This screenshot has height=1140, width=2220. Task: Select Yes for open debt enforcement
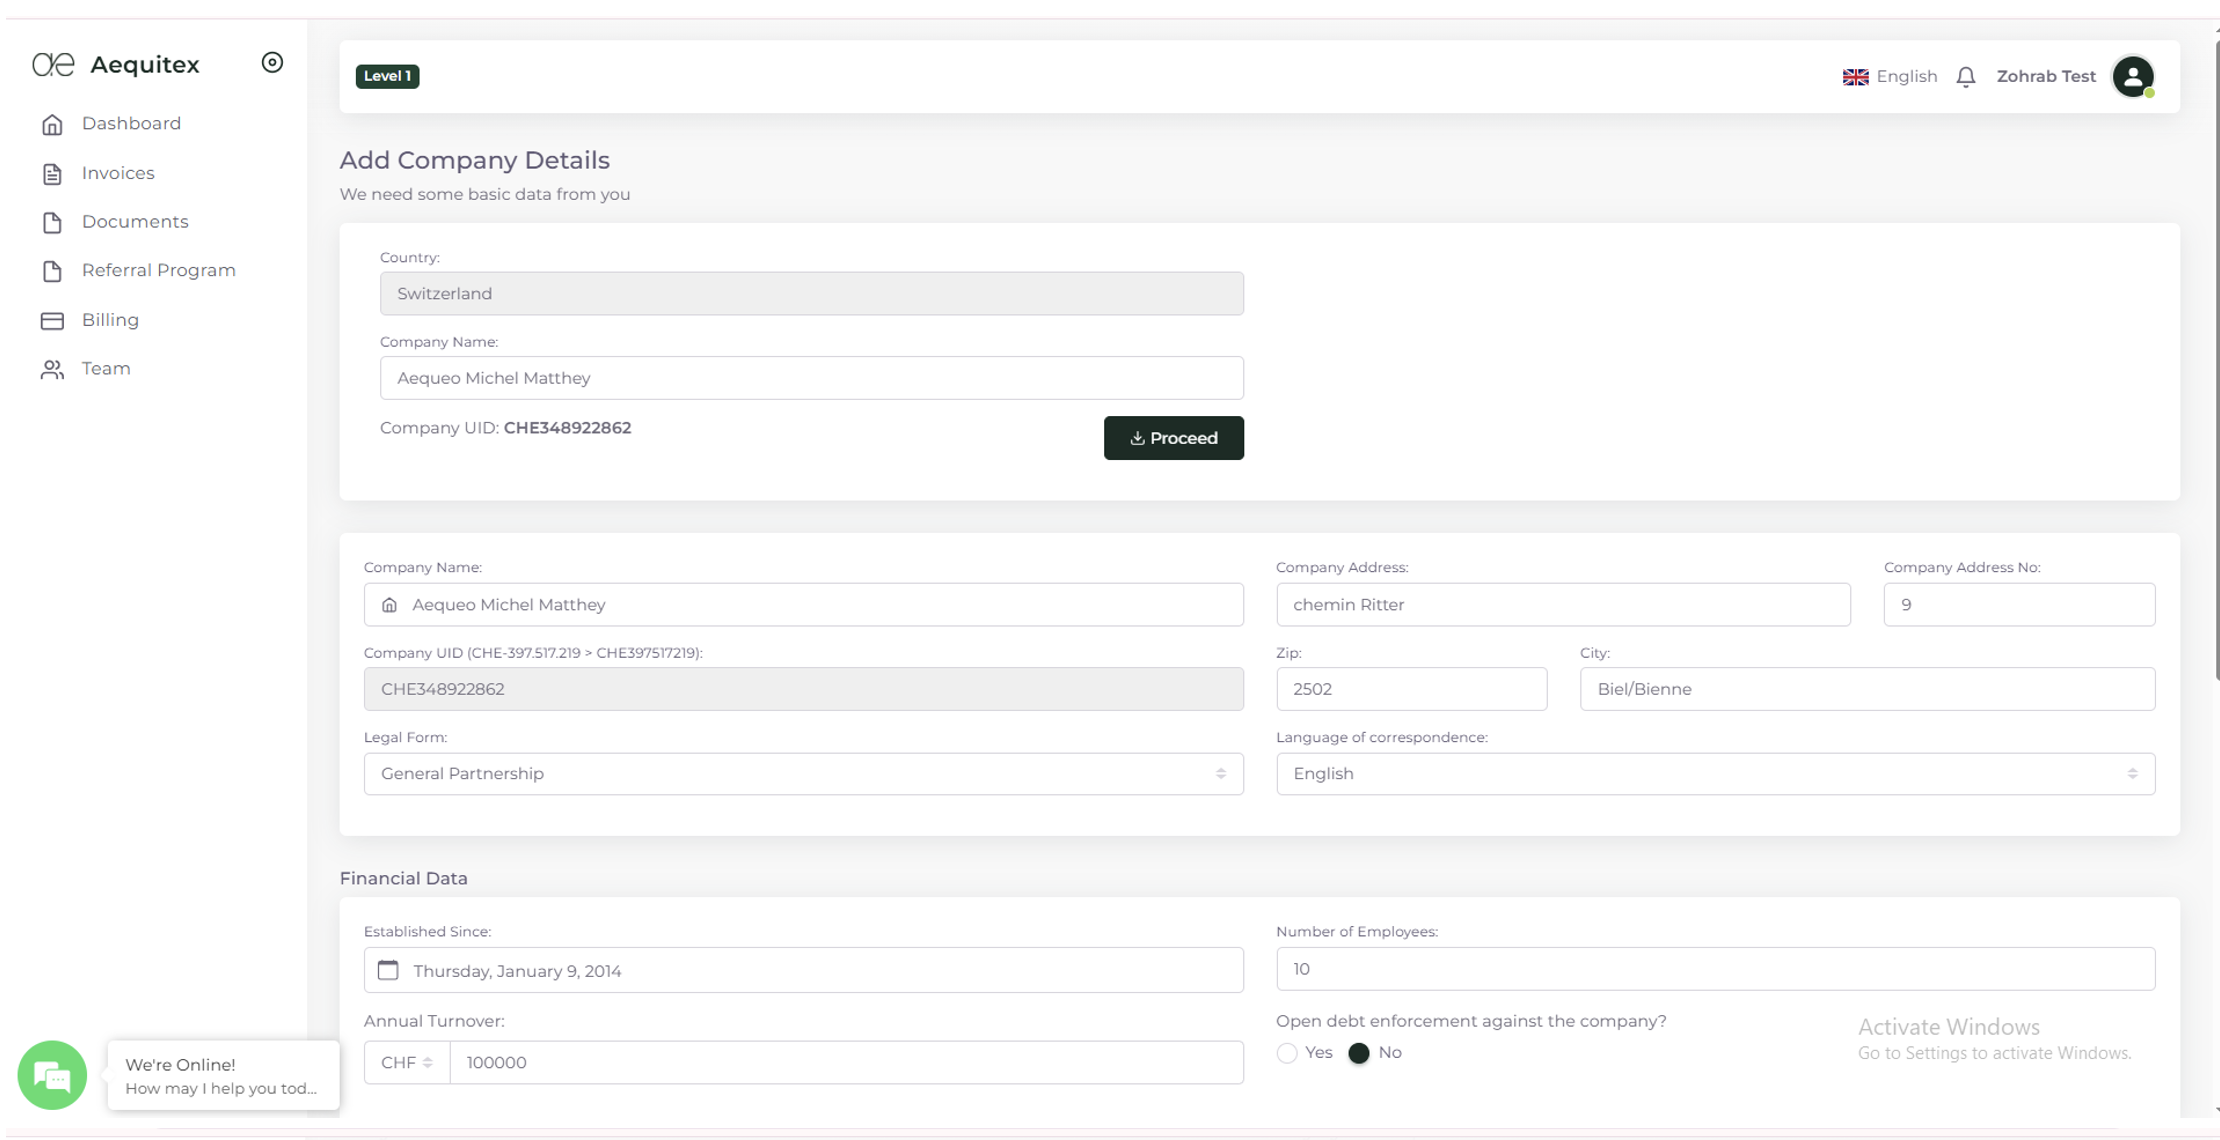click(x=1287, y=1053)
